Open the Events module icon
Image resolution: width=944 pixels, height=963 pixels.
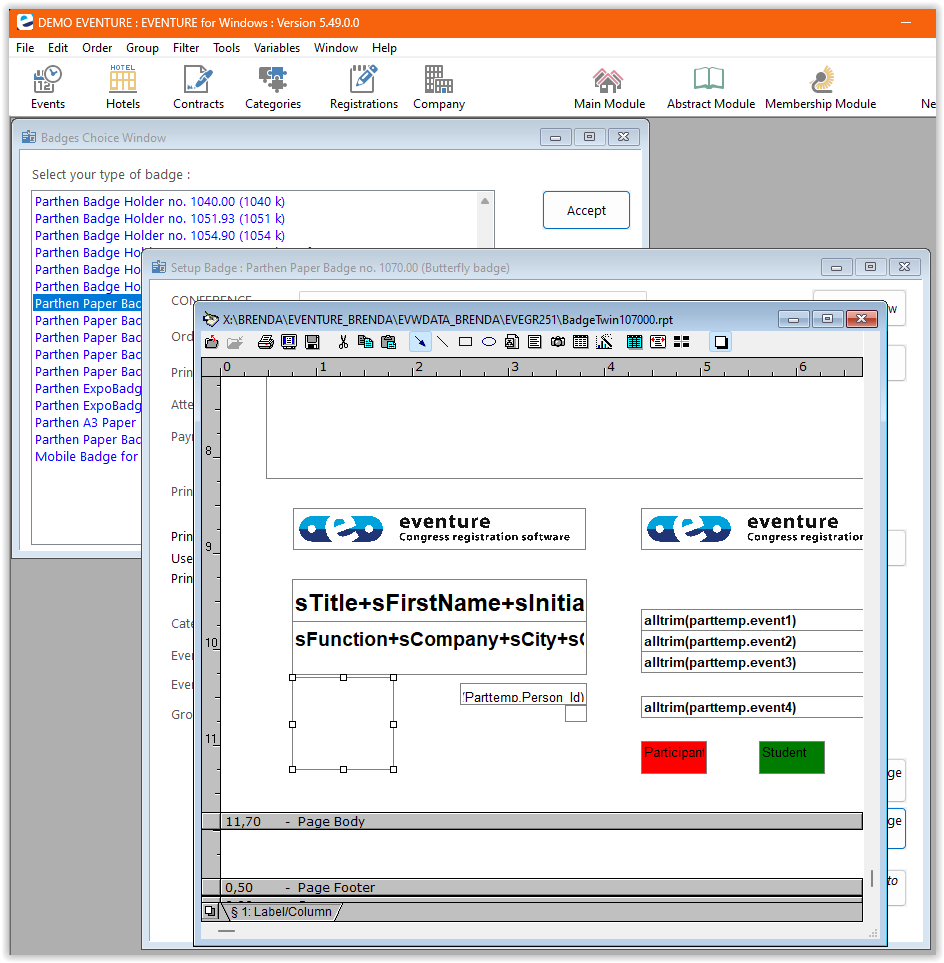[48, 87]
